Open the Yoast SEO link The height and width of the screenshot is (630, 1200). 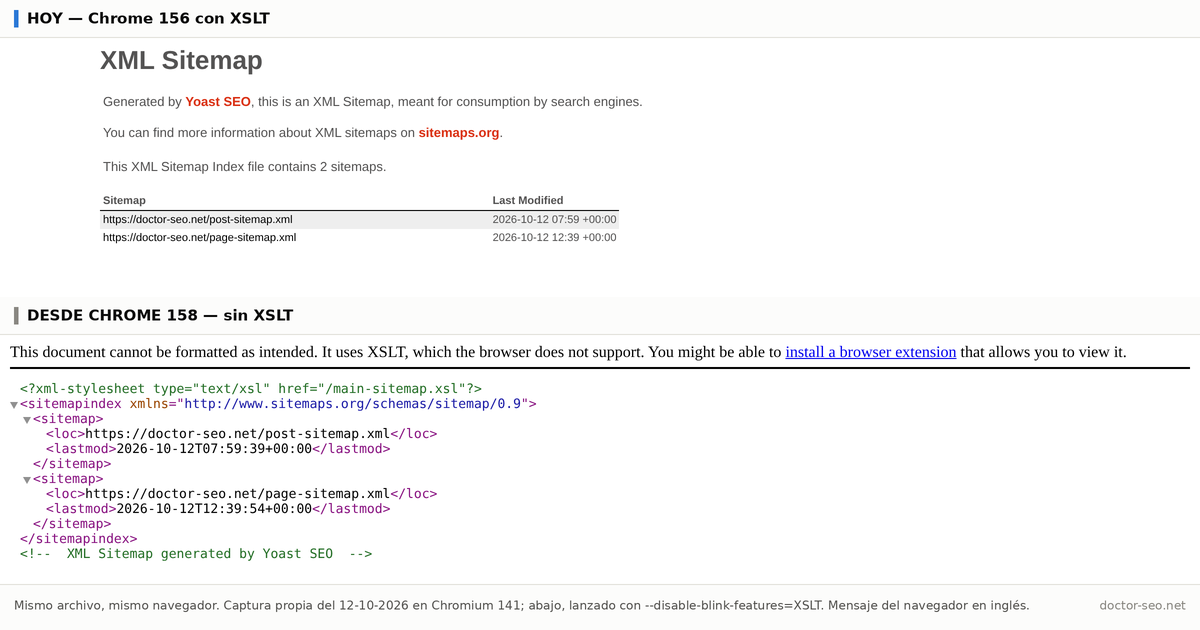click(218, 102)
